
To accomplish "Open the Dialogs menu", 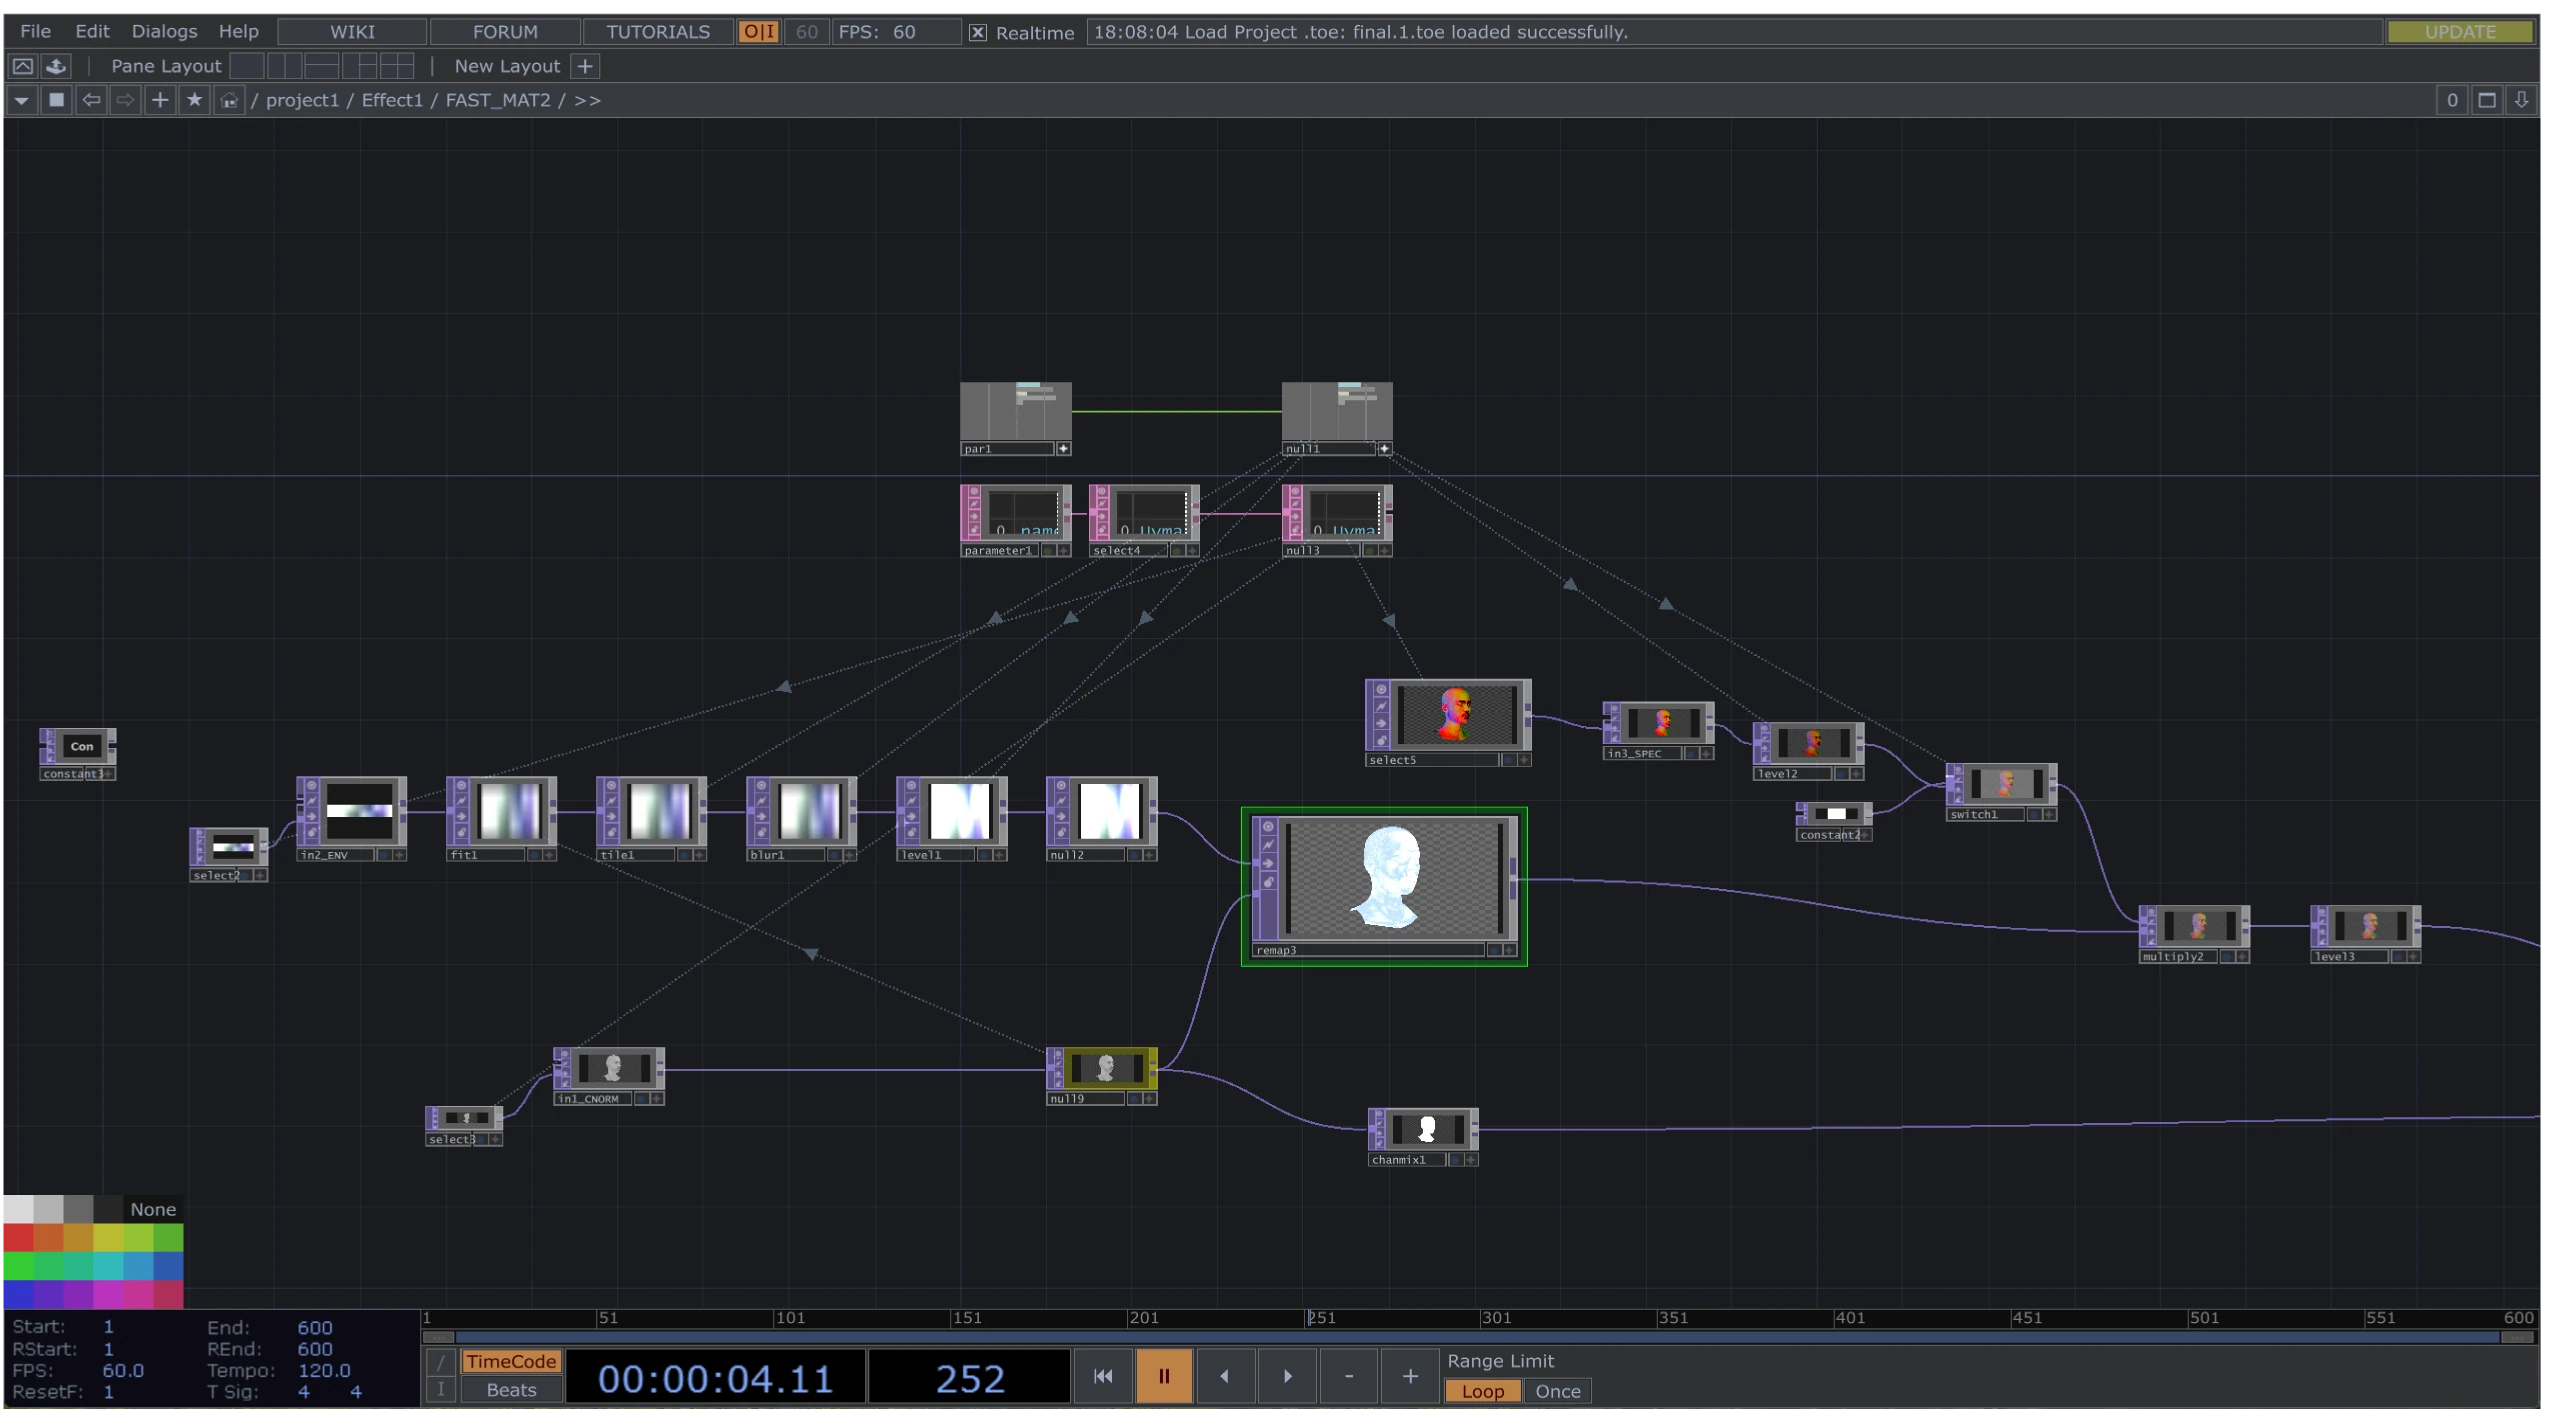I will point(164,31).
